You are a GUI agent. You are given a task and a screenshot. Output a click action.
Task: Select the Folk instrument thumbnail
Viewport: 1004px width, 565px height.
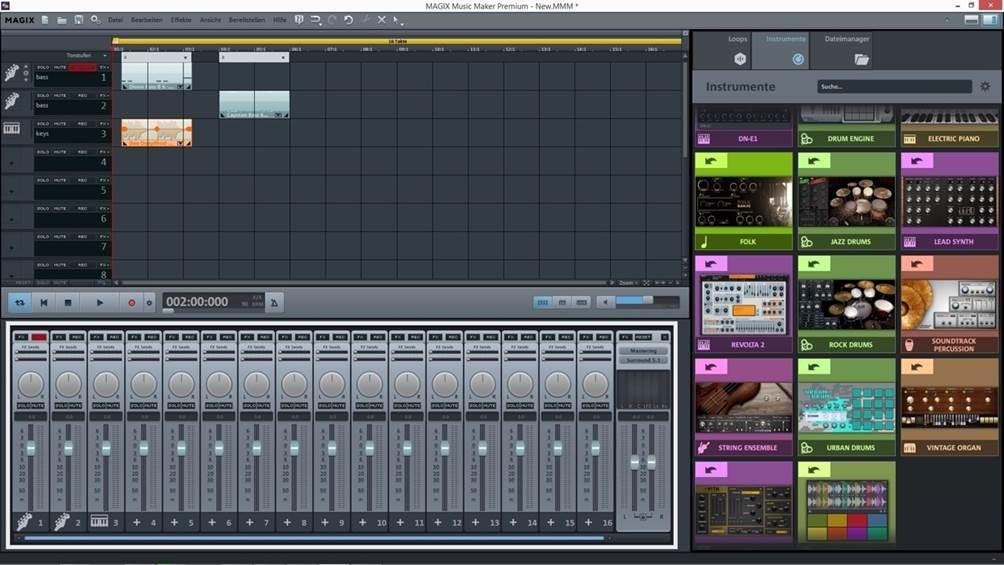pos(743,201)
